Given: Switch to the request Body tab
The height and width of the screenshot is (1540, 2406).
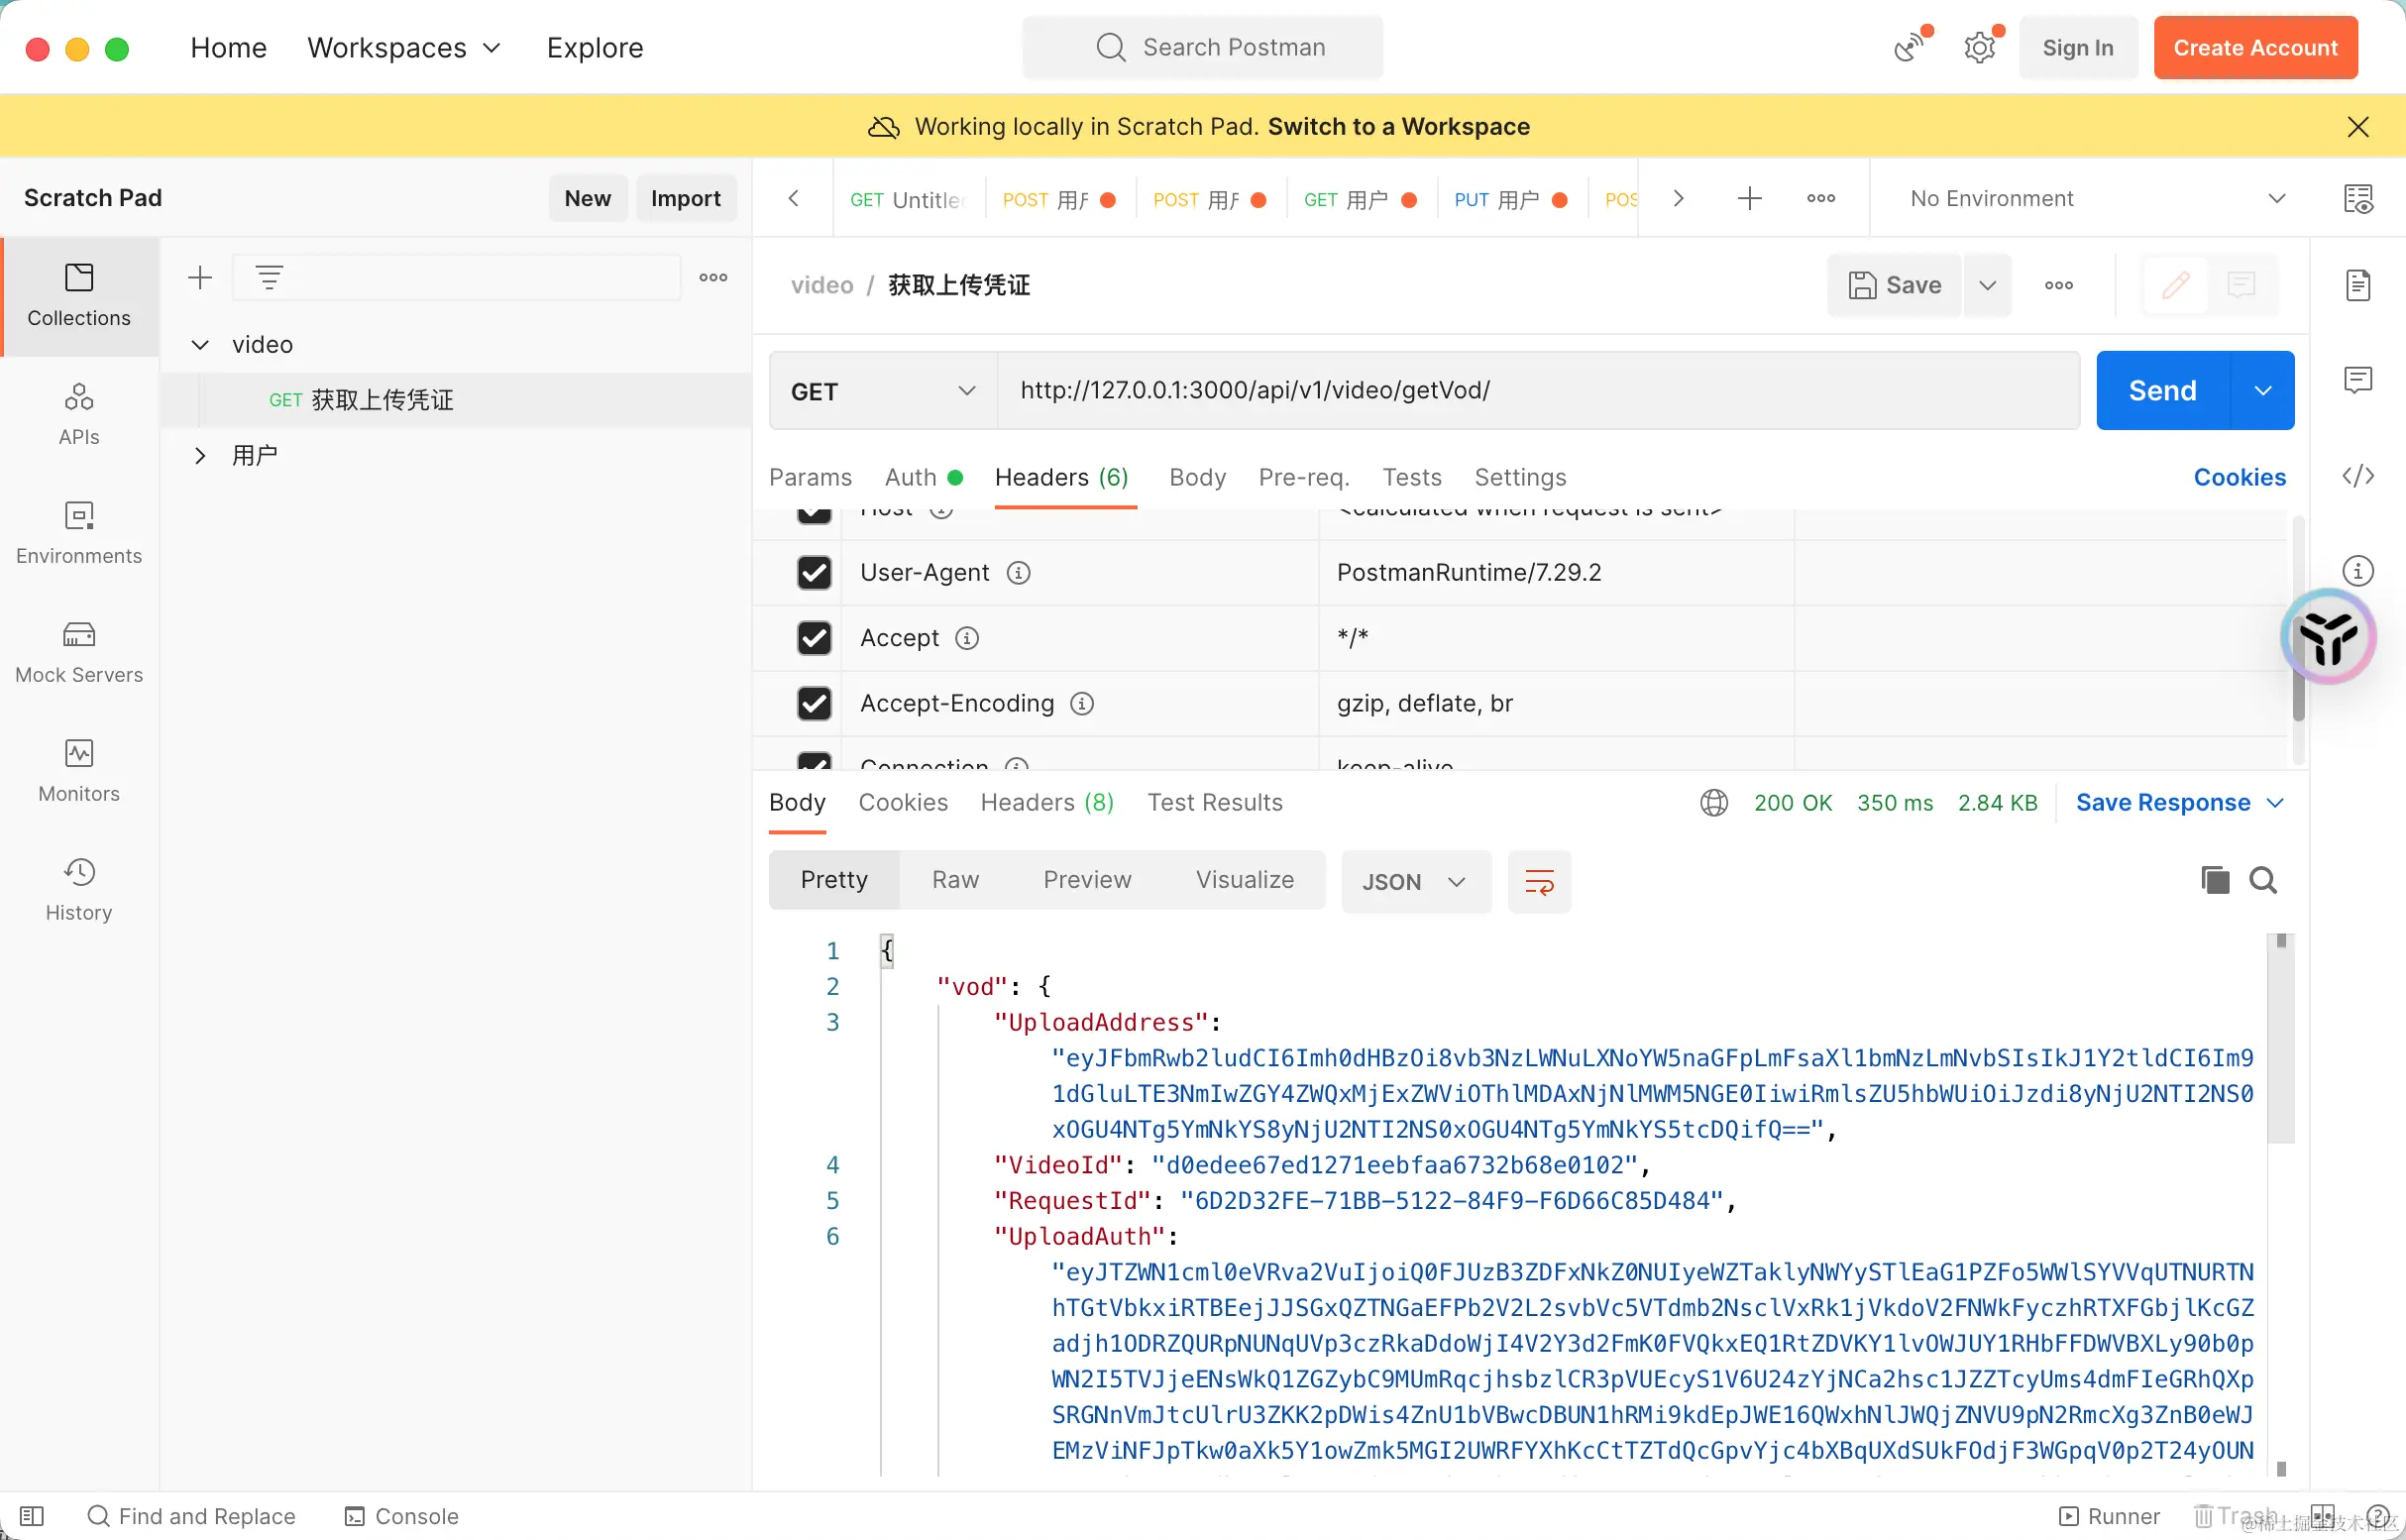Looking at the screenshot, I should (x=1196, y=477).
